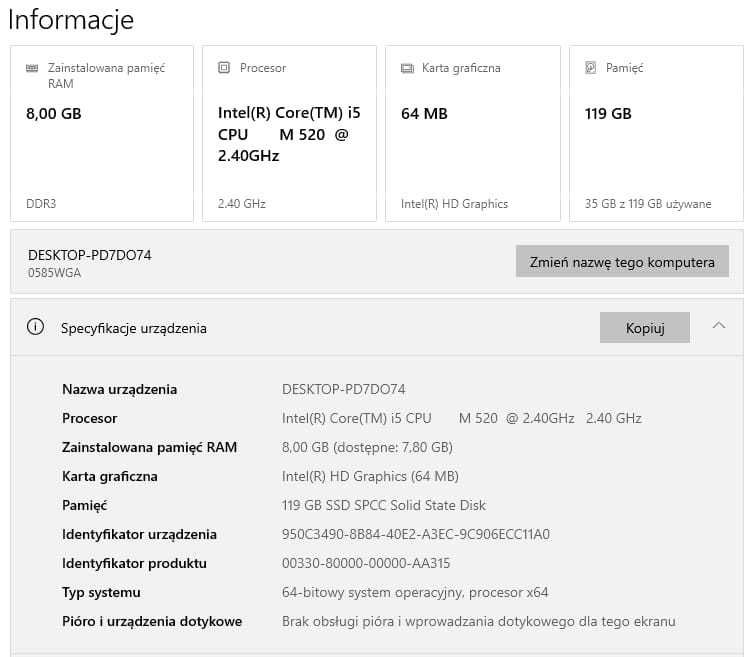Select the 0585WGA model text
749x657 pixels.
[x=54, y=273]
